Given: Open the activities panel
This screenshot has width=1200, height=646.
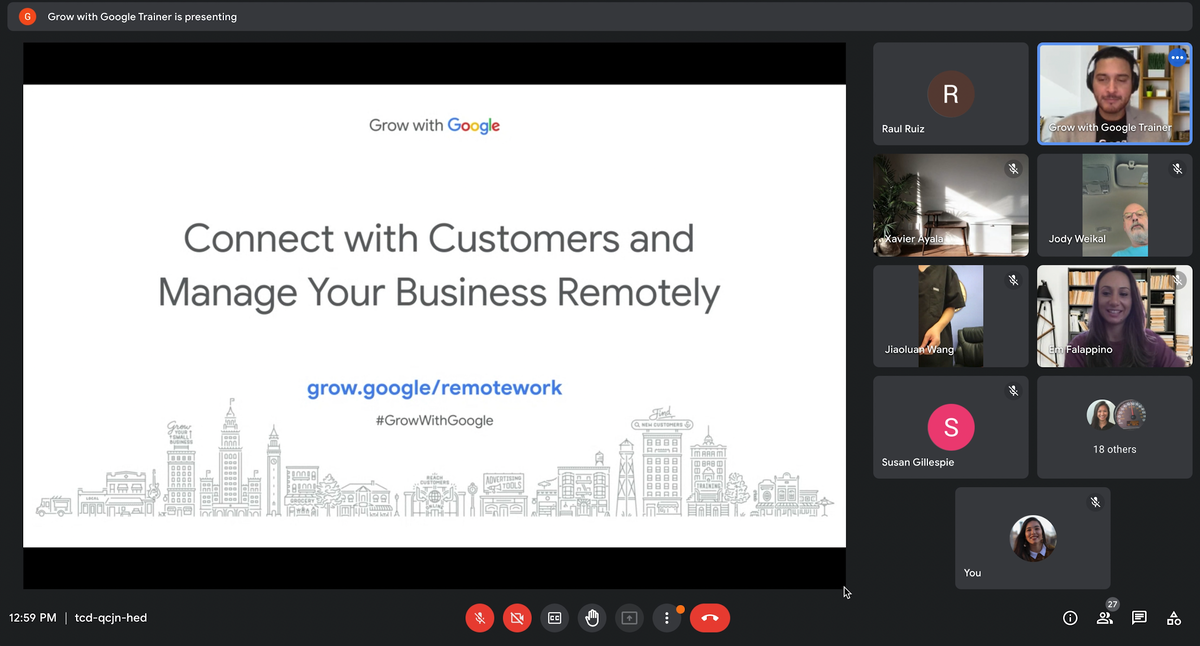Looking at the screenshot, I should pyautogui.click(x=1173, y=618).
